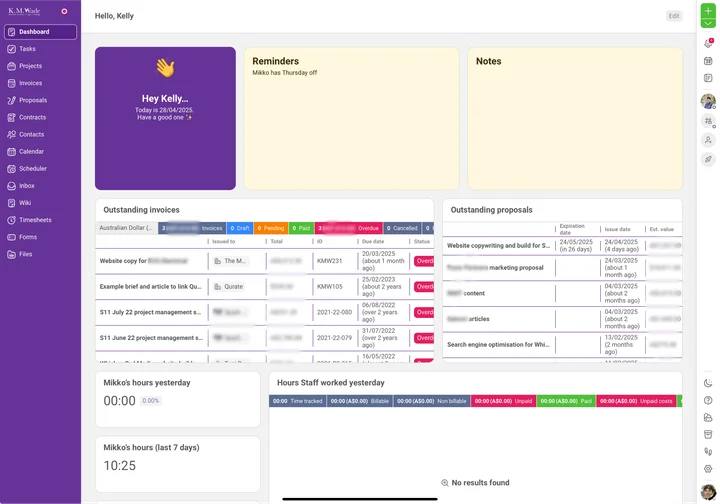The height and width of the screenshot is (504, 720).
Task: Open the Search engine optimisation proposal
Action: (x=562, y=344)
